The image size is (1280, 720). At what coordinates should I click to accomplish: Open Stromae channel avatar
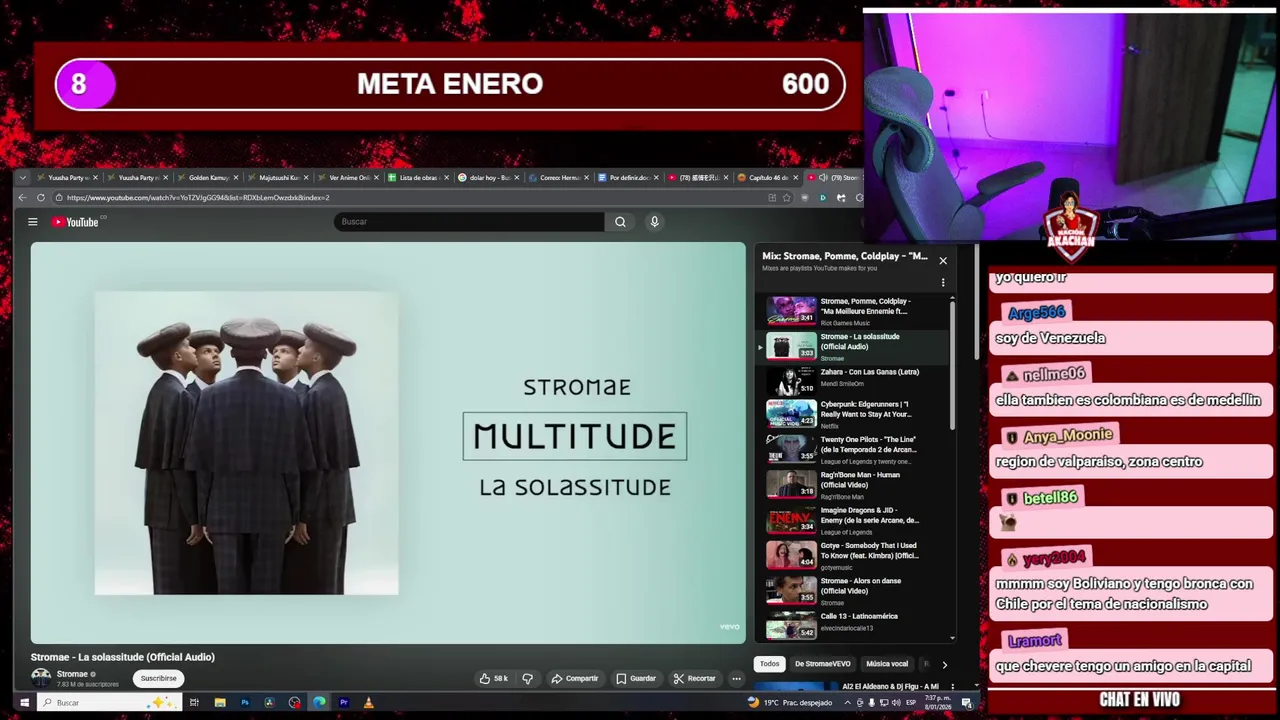41,678
